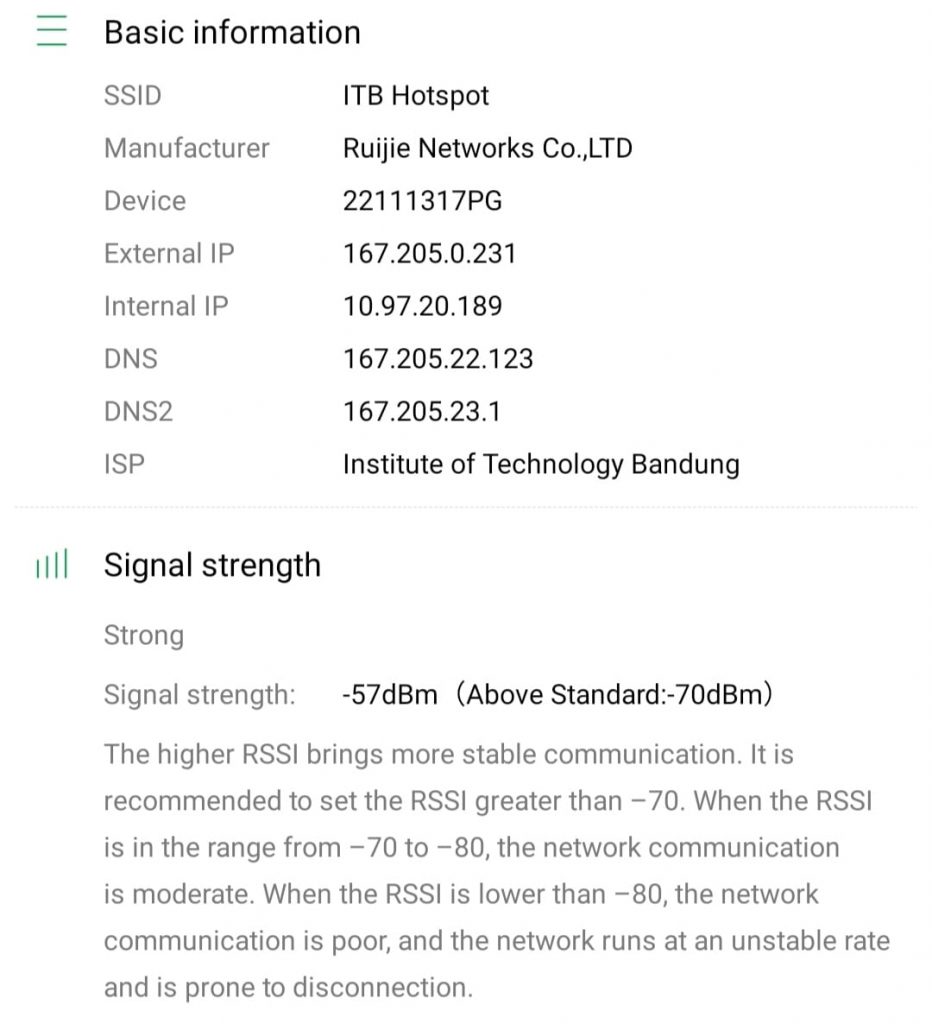This screenshot has width=932, height=1024.
Task: Select the DNS address 167.205.22.123
Action: tap(438, 359)
